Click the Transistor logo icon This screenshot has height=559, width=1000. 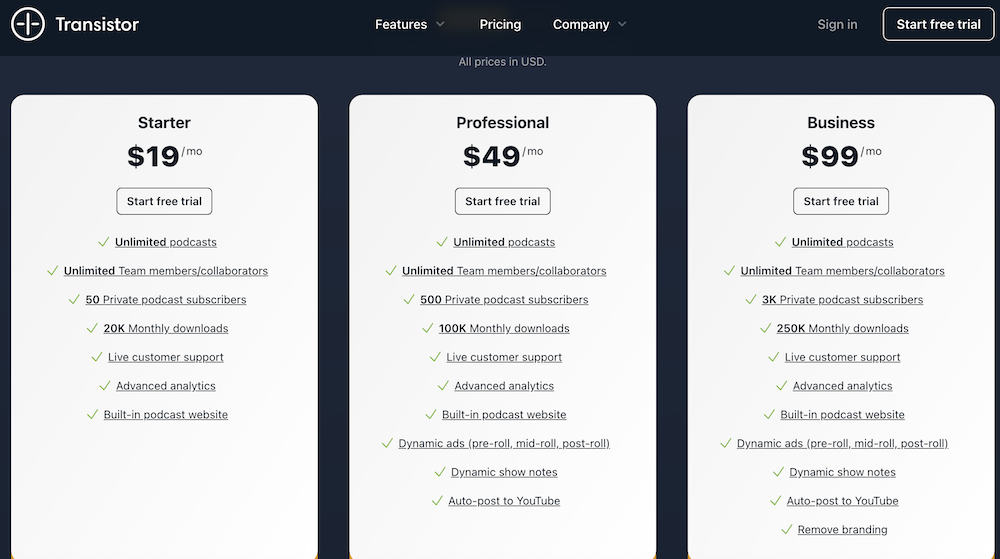click(x=28, y=24)
